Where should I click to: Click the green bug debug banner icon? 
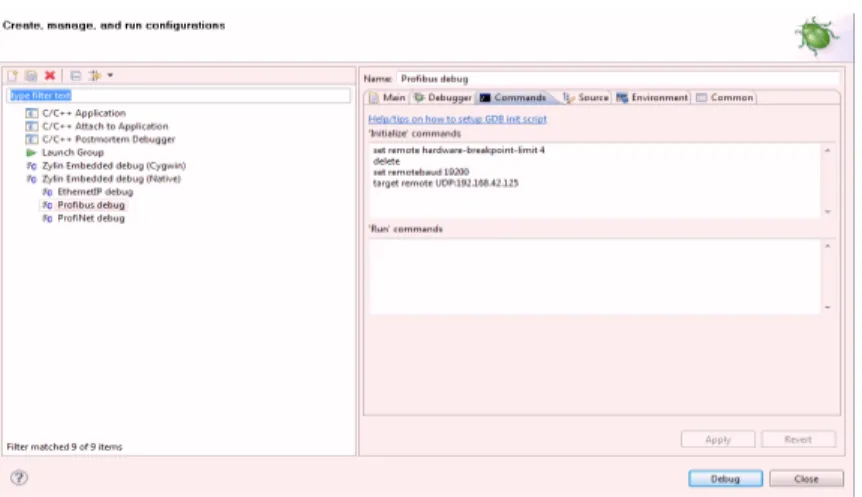[x=817, y=36]
